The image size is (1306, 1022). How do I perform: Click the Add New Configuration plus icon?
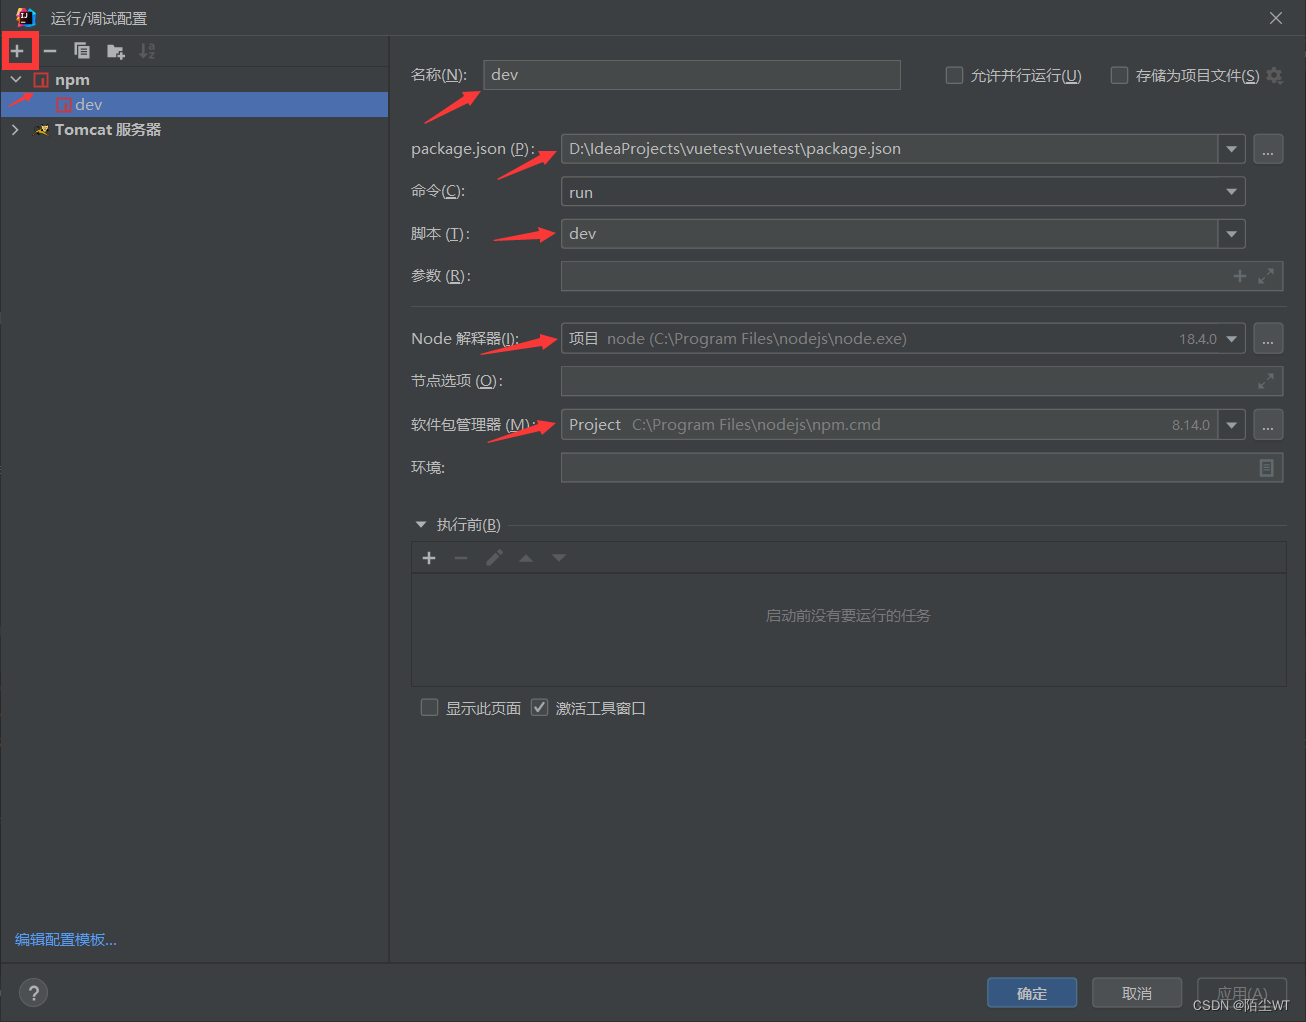(18, 51)
